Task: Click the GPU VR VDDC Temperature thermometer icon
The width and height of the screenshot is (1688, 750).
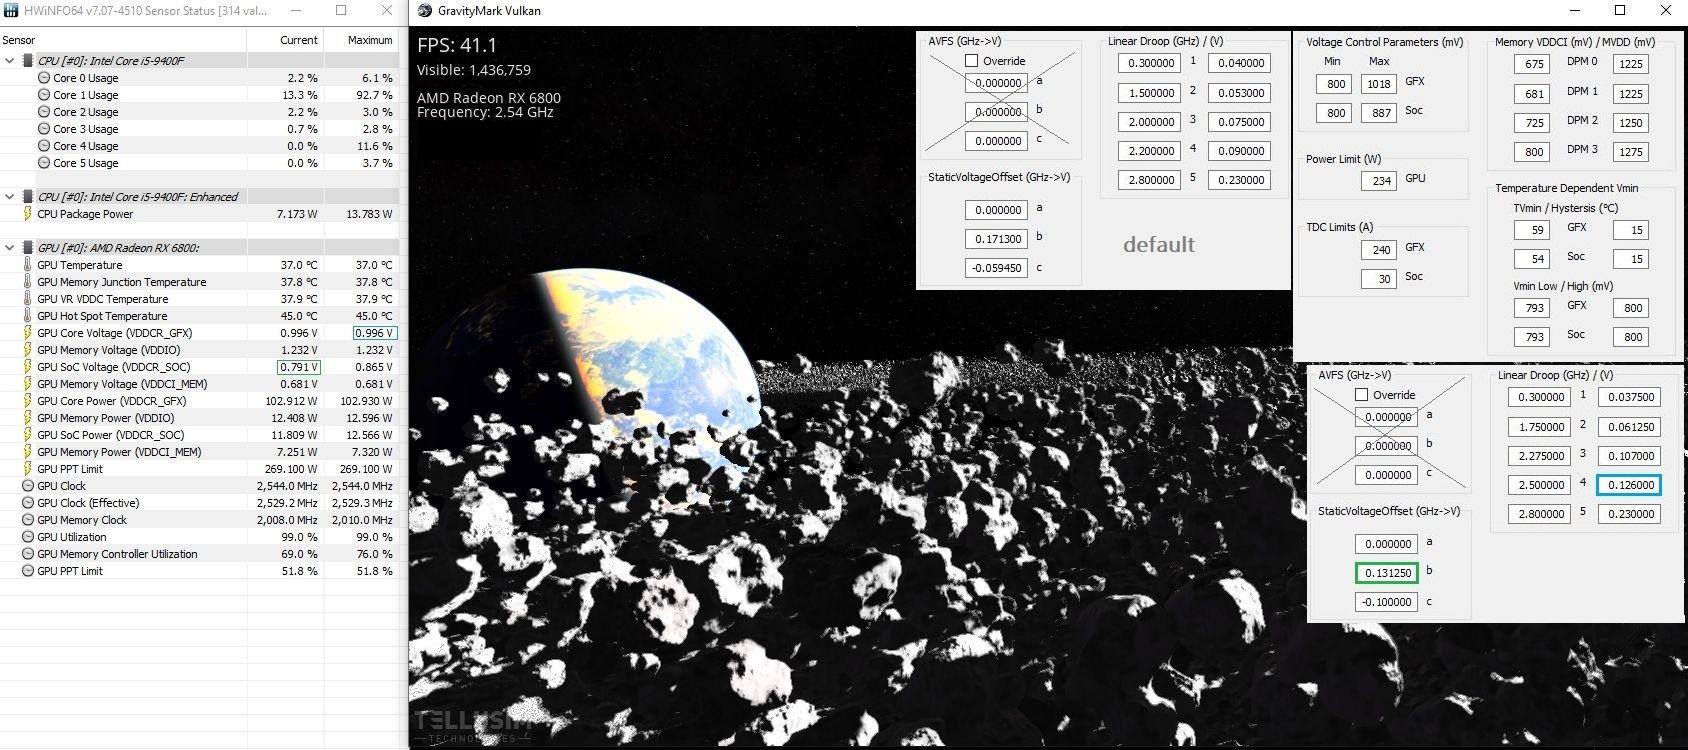Action: (28, 299)
